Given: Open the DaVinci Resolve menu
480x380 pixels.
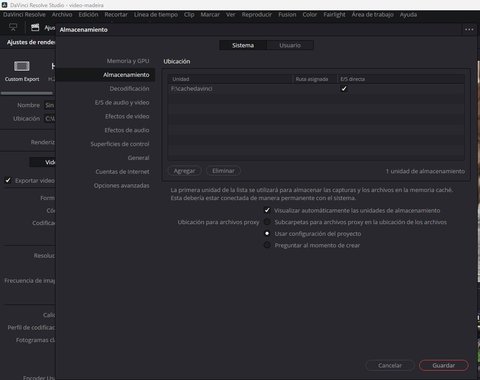Looking at the screenshot, I should click(24, 15).
